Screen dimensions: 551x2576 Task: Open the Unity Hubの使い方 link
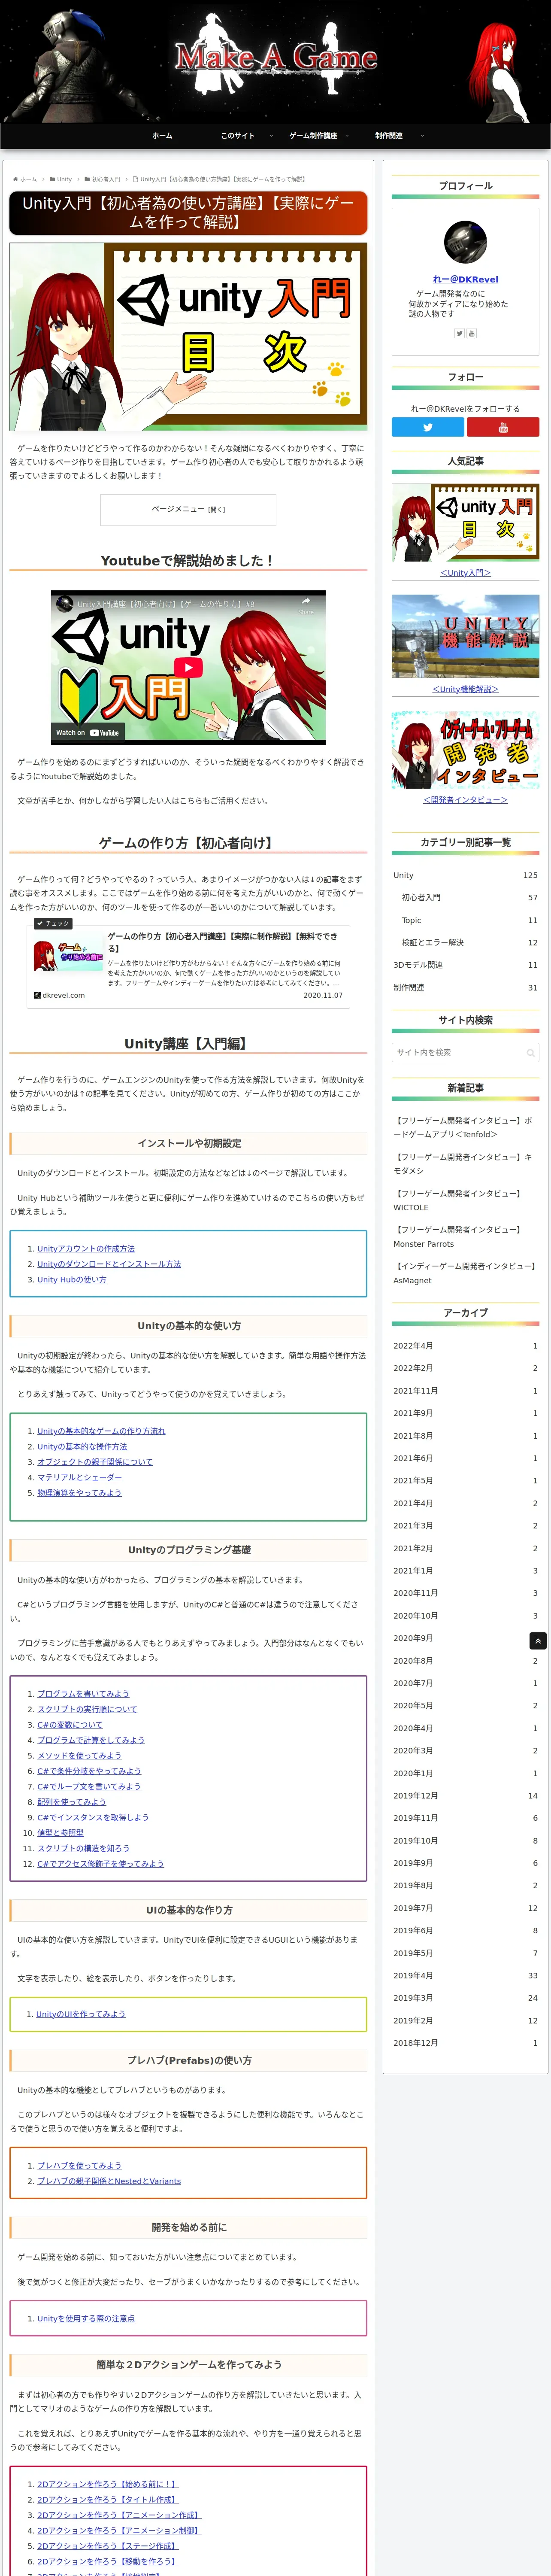(72, 1279)
